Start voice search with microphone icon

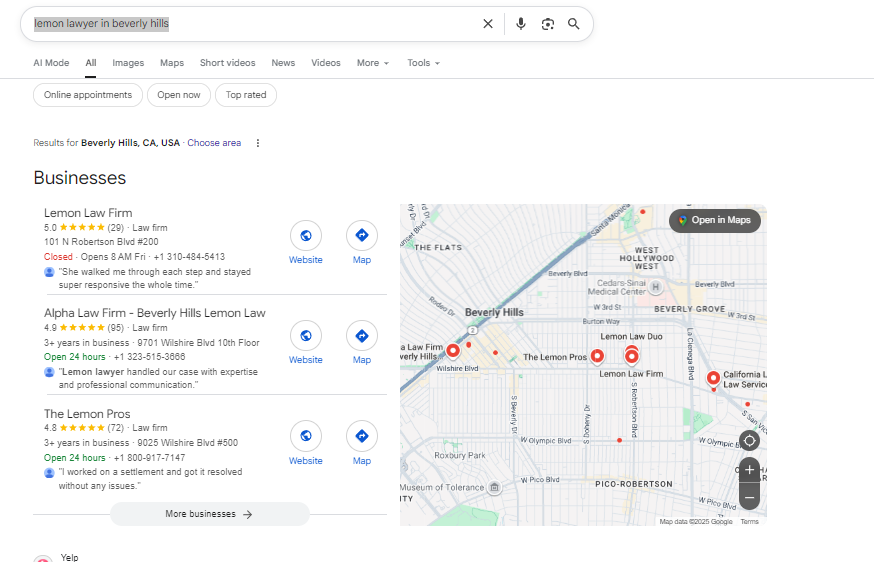point(521,24)
